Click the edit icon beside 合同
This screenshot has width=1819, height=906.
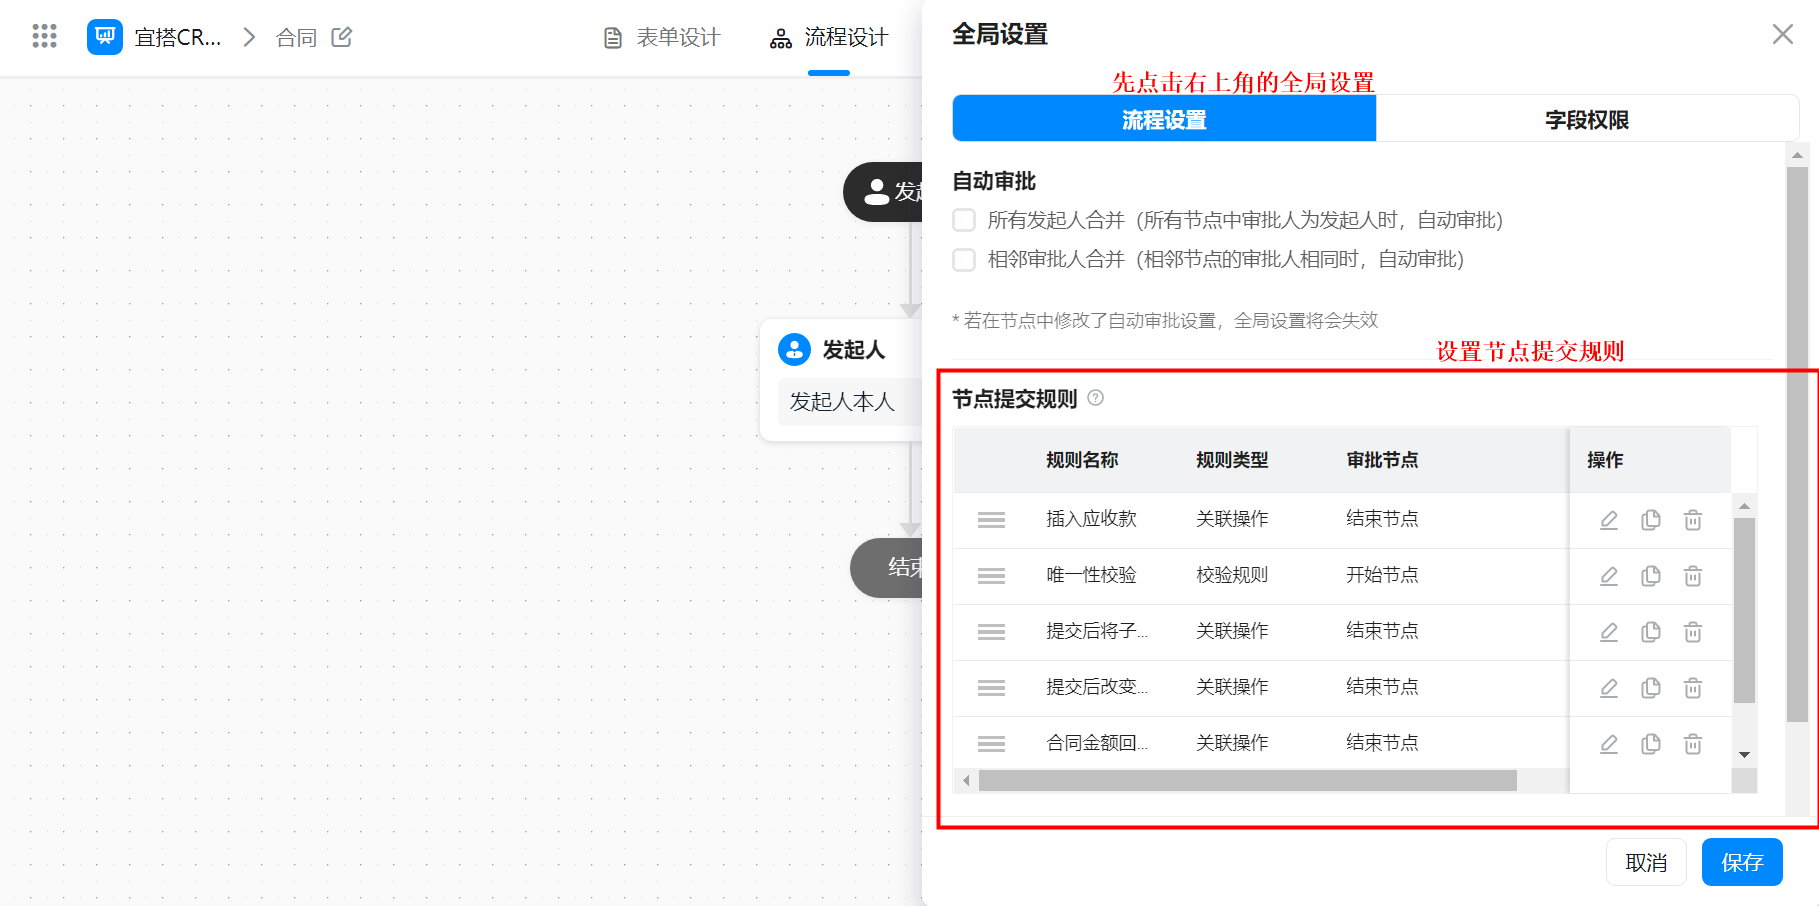[x=342, y=37]
